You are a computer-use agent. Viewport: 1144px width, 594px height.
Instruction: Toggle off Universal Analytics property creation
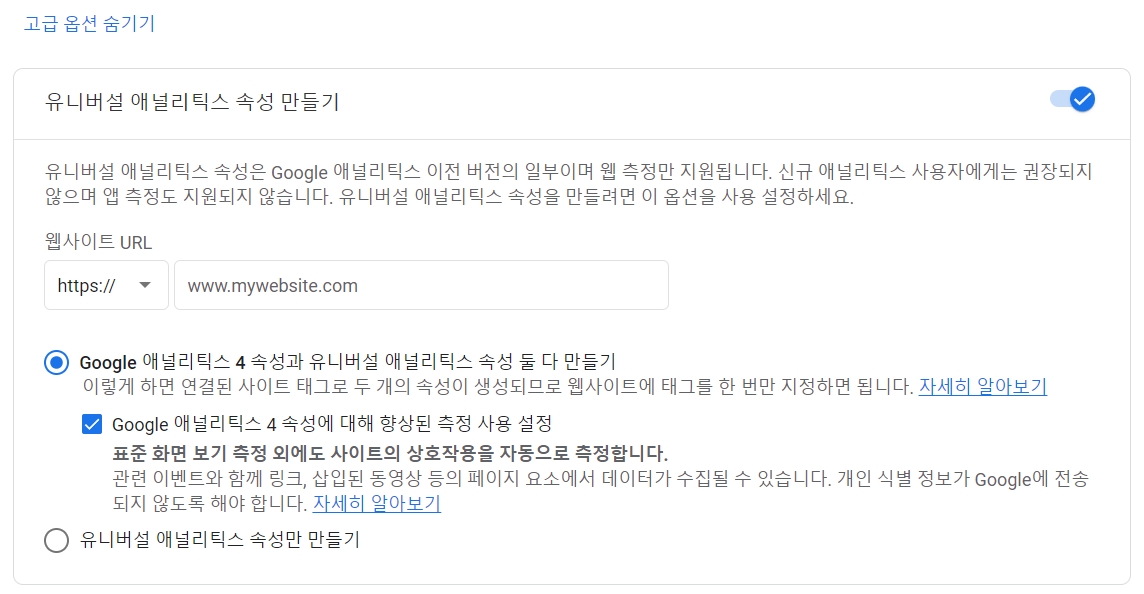[1070, 97]
